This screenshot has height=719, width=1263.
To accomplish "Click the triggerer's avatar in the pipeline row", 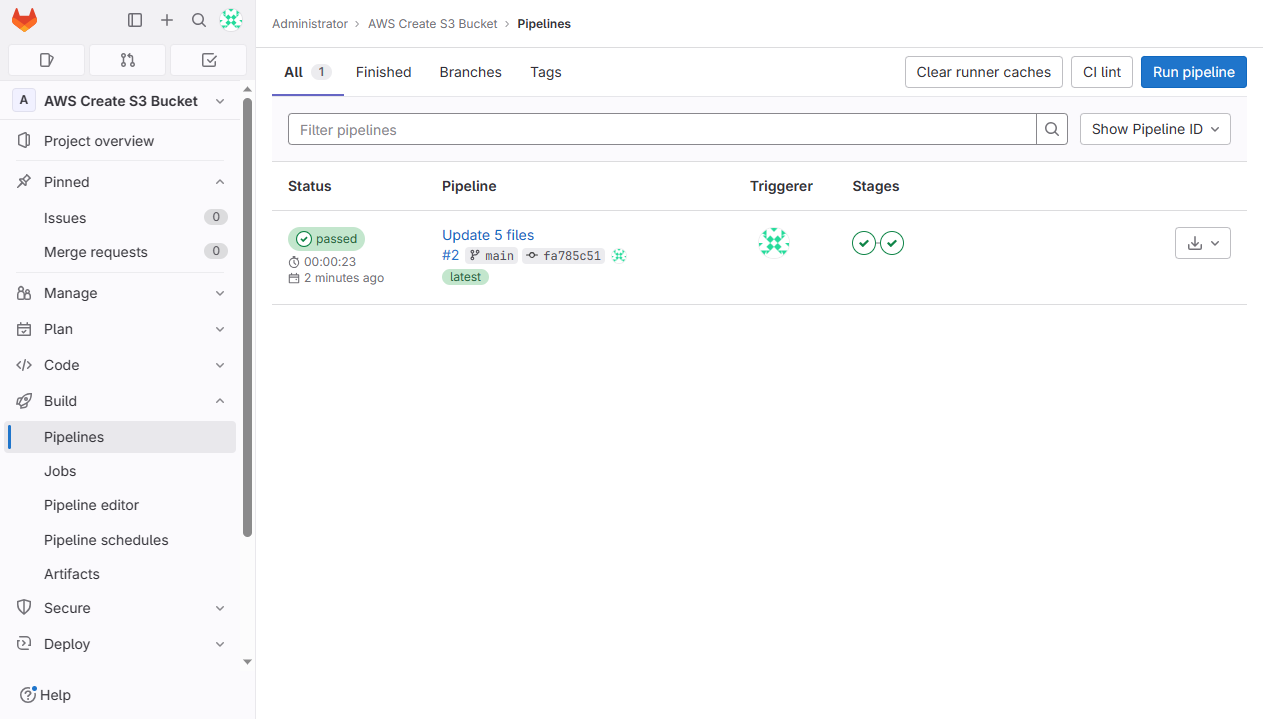I will click(773, 241).
